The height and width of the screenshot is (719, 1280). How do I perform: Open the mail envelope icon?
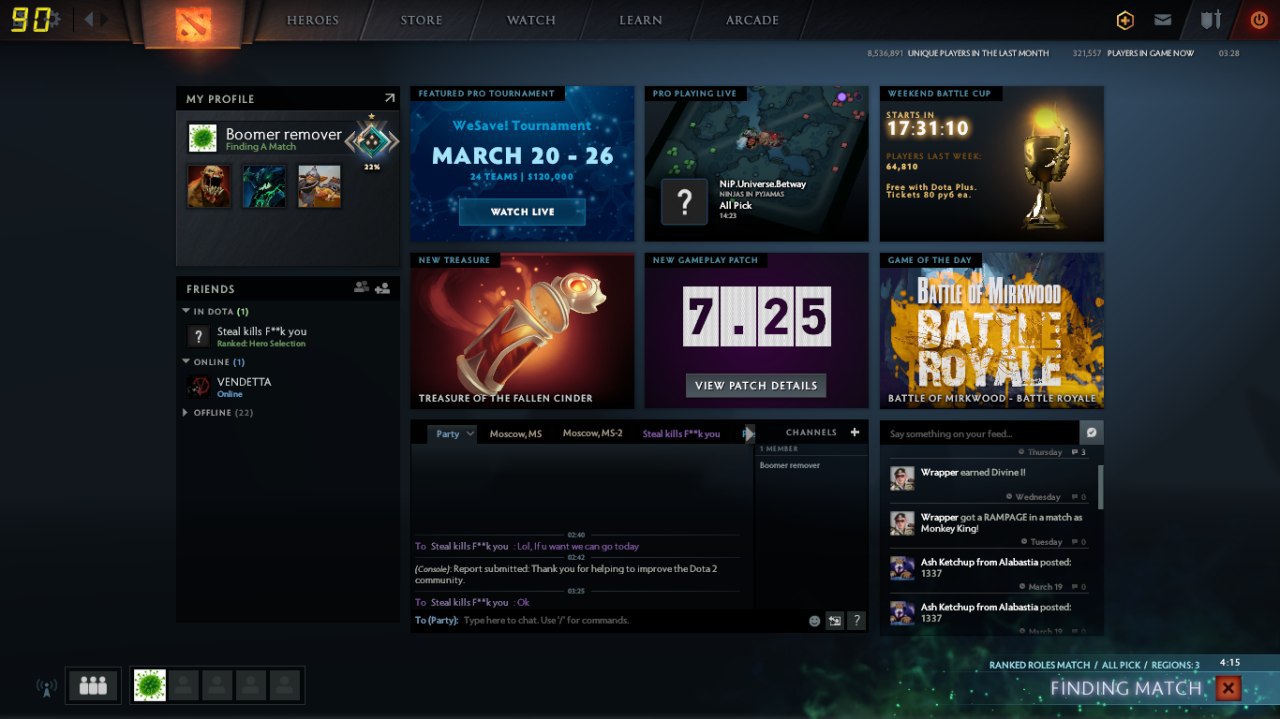coord(1163,20)
